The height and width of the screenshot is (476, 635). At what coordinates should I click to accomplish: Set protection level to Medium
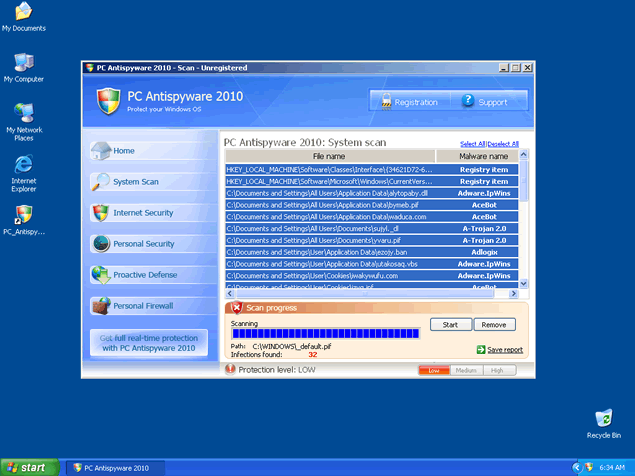pyautogui.click(x=467, y=370)
